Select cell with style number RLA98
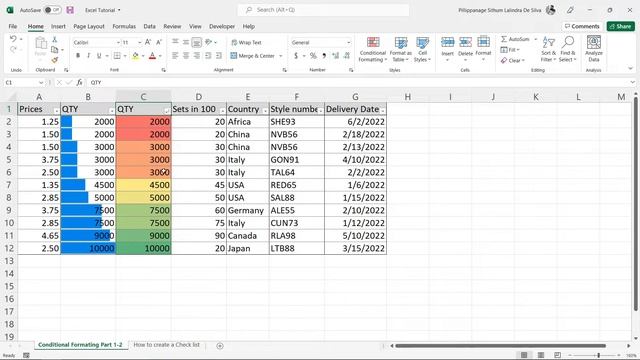This screenshot has width=640, height=360. (x=297, y=236)
